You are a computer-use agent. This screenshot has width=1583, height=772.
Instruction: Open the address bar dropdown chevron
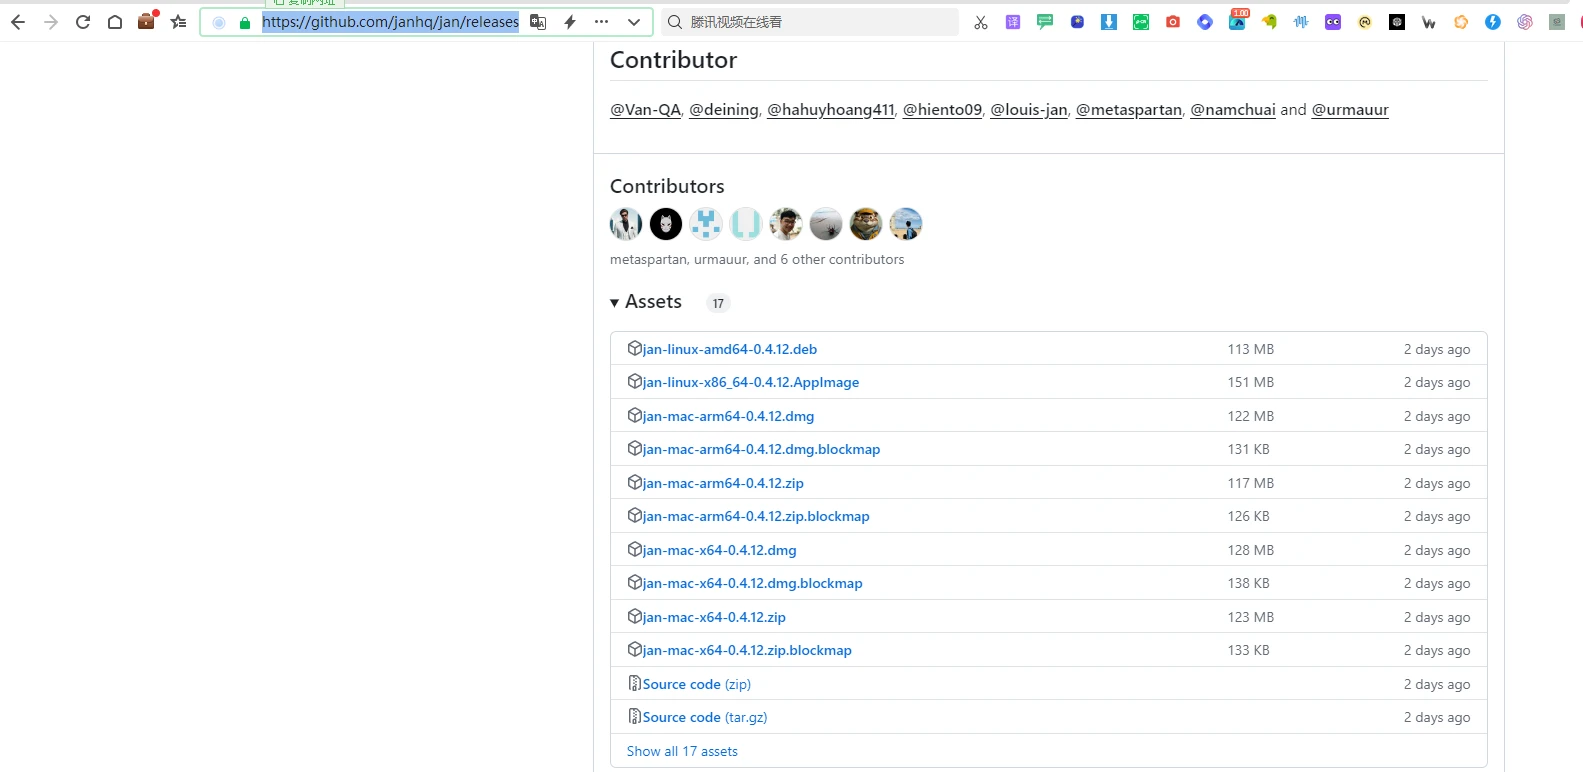click(634, 22)
